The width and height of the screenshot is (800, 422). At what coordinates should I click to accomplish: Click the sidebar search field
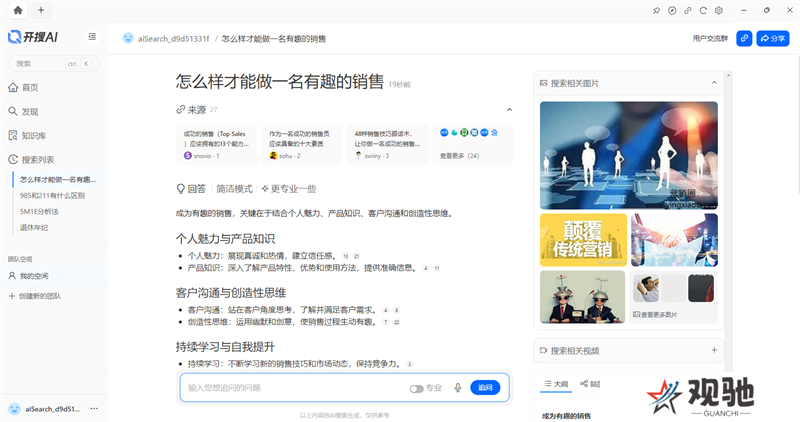(x=54, y=64)
